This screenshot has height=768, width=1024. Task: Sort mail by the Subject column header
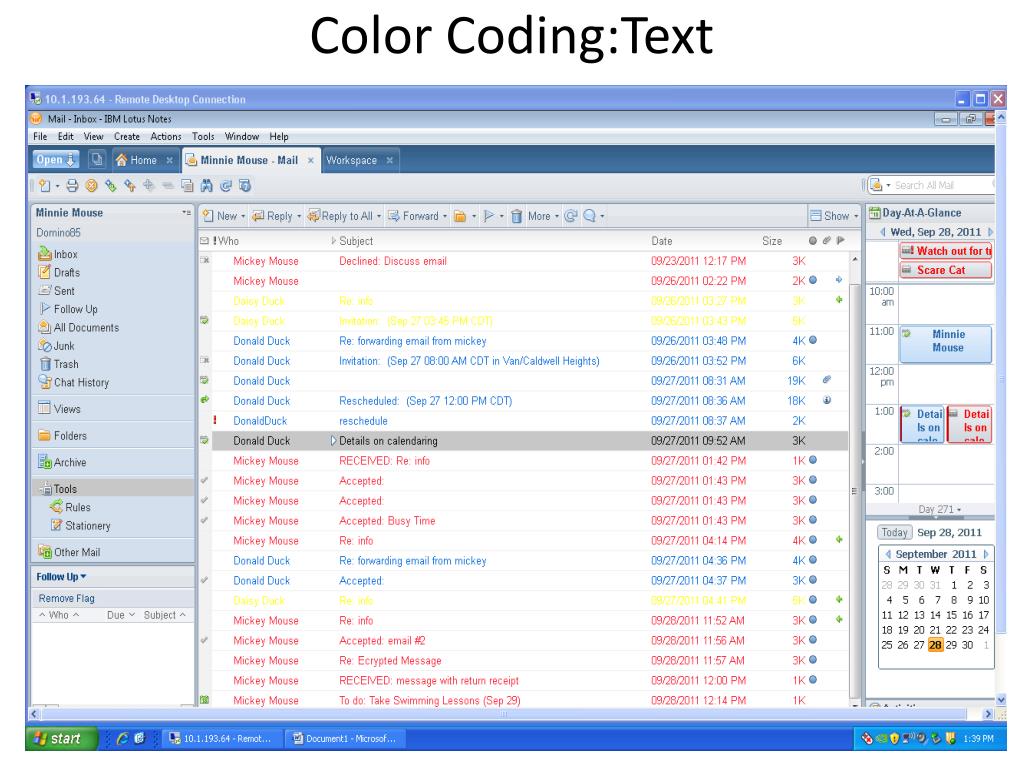(356, 241)
